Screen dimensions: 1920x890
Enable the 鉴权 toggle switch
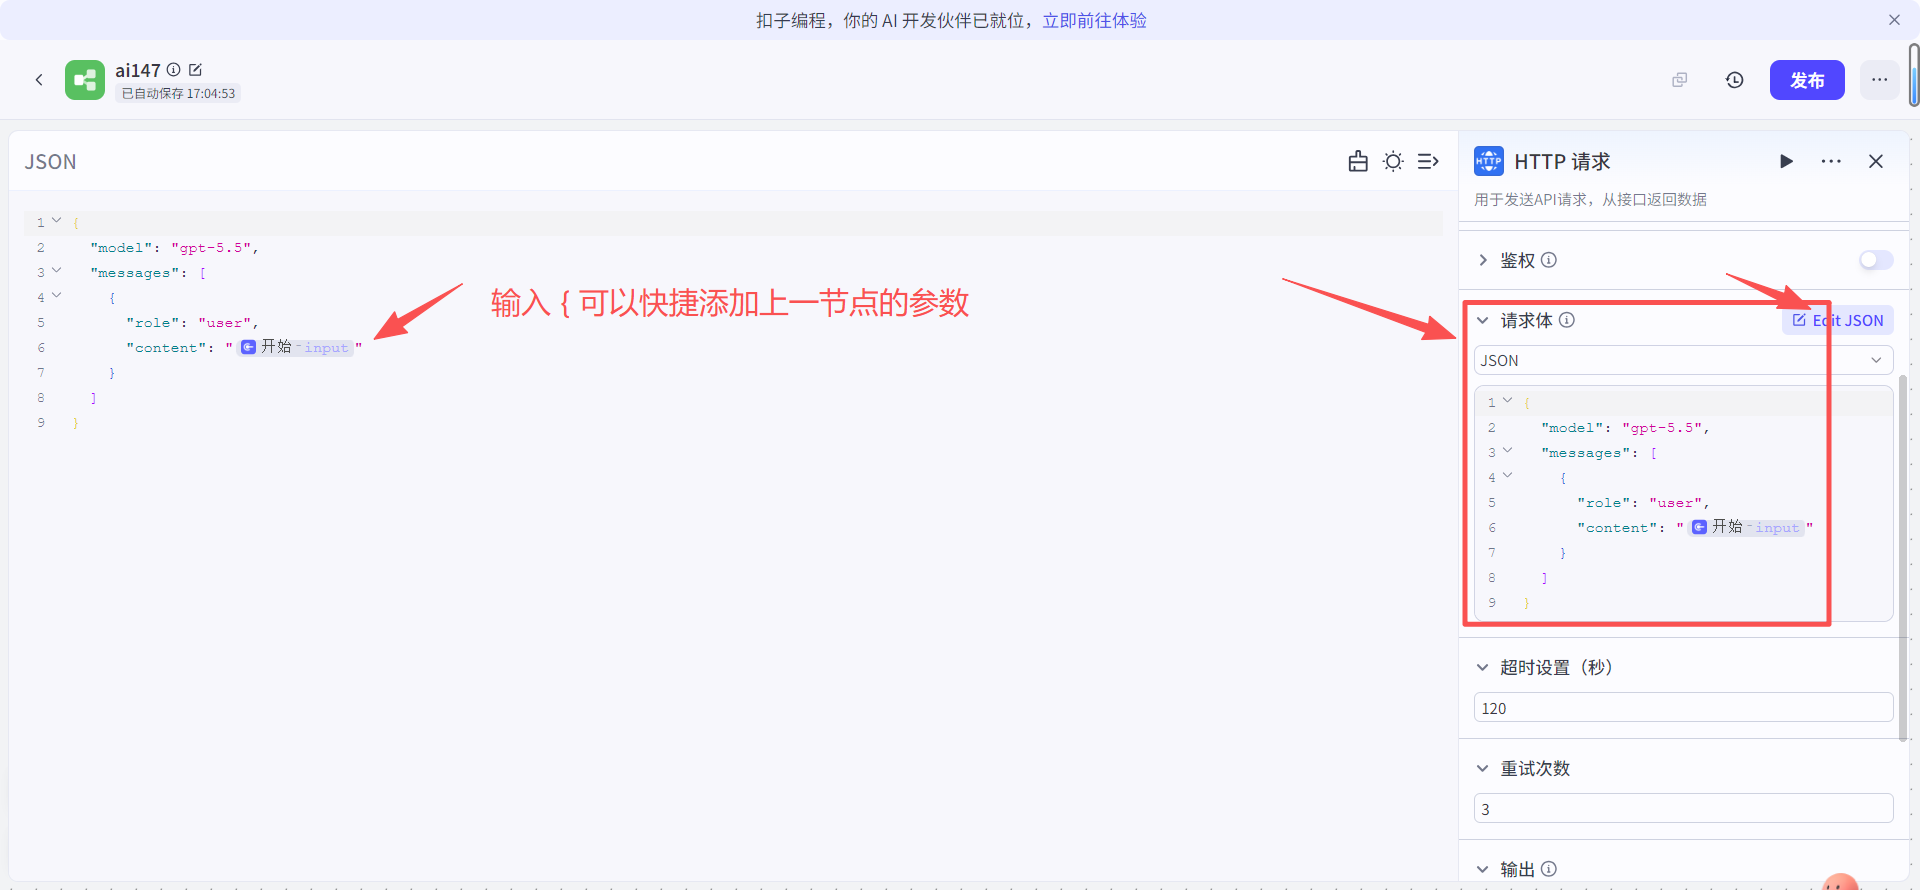pos(1876,260)
